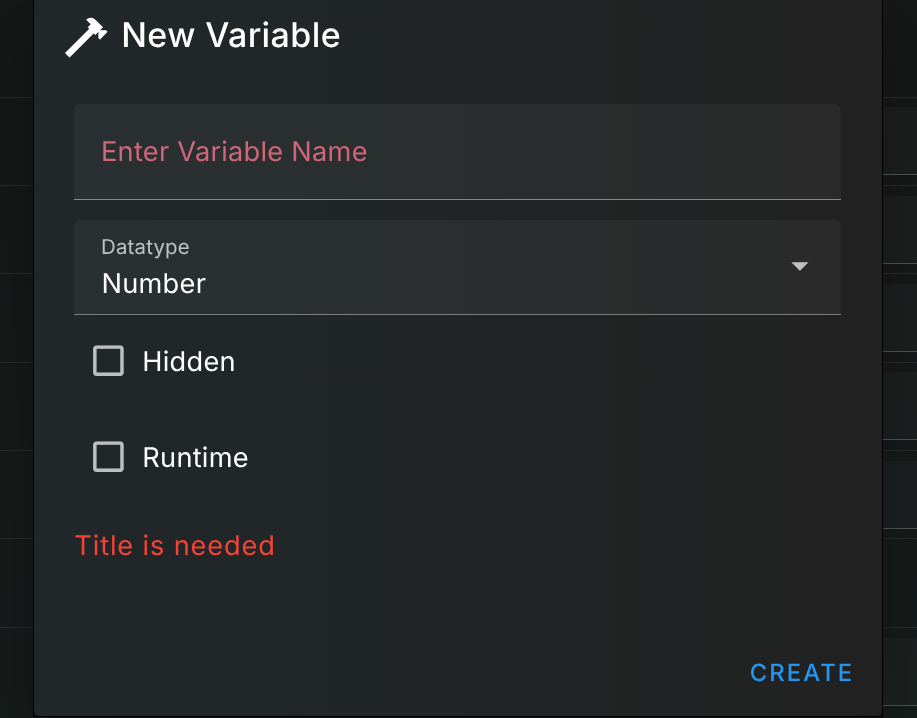Image resolution: width=917 pixels, height=718 pixels.
Task: Click the "Runtime" checkbox label
Action: 195,457
